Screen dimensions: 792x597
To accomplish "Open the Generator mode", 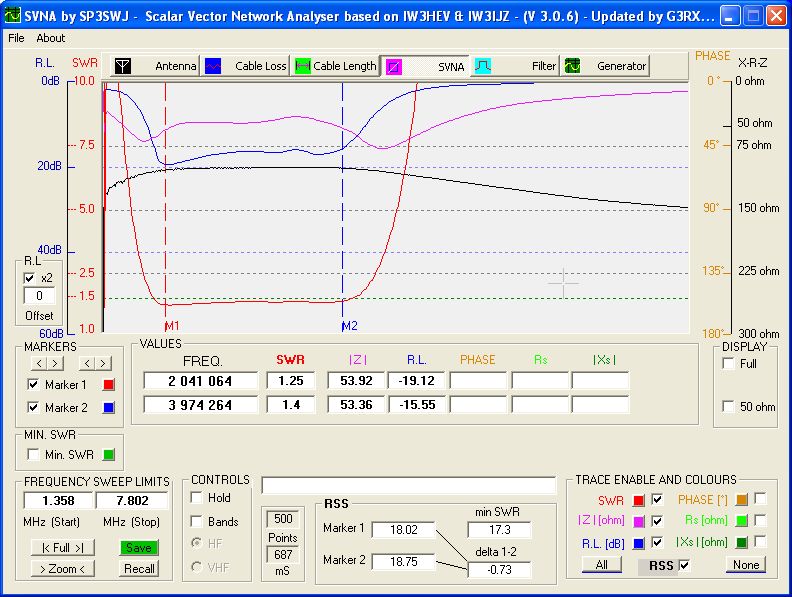I will click(605, 66).
